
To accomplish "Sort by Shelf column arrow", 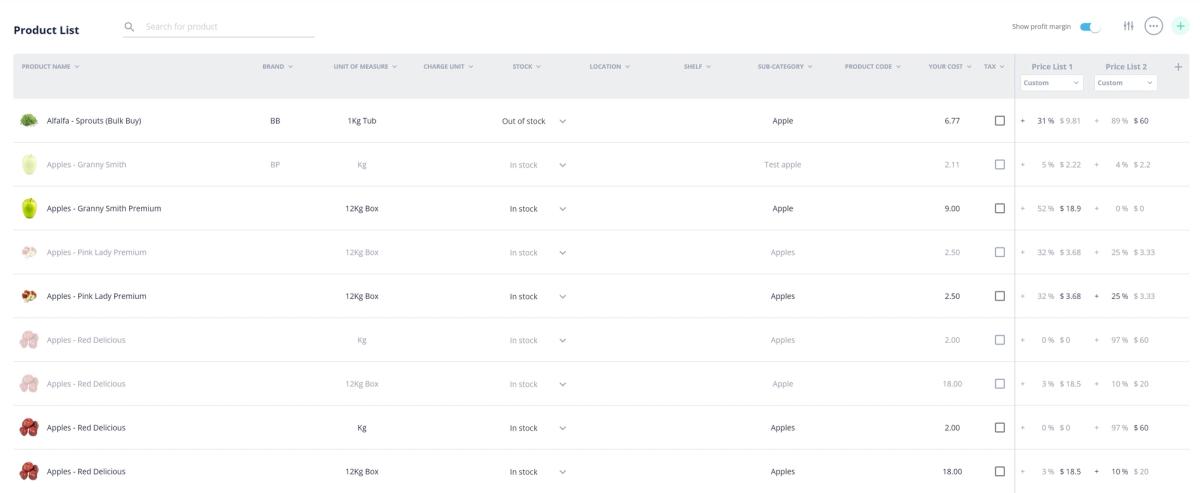I will (x=709, y=67).
